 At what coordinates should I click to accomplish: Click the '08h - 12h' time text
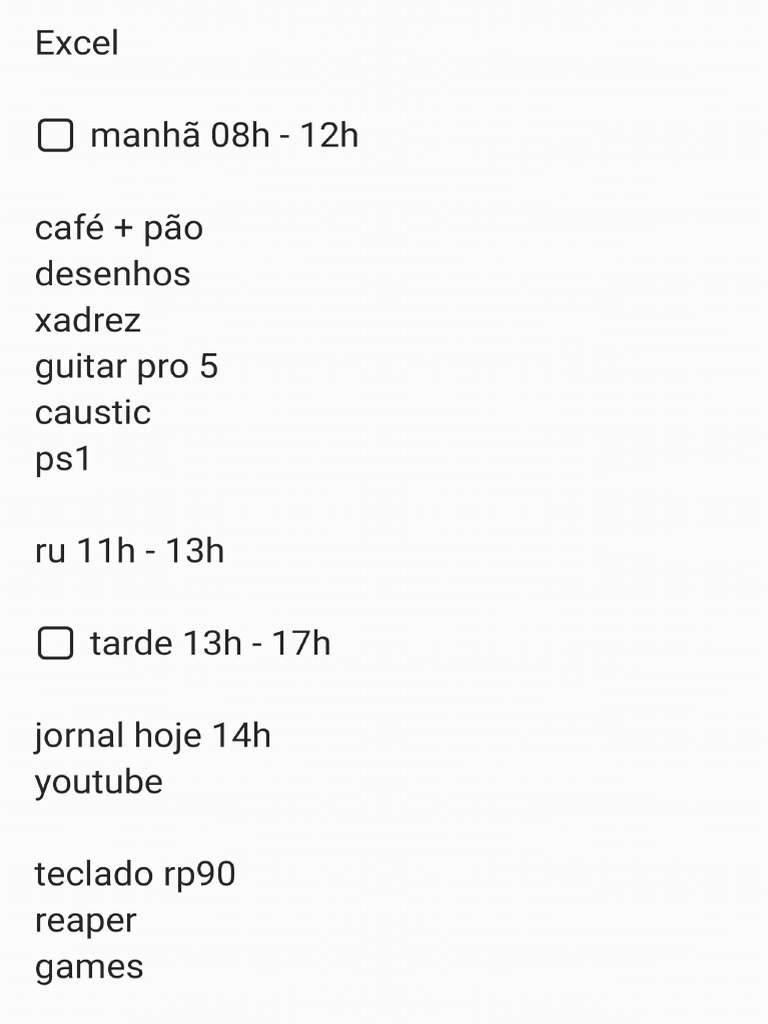click(285, 136)
